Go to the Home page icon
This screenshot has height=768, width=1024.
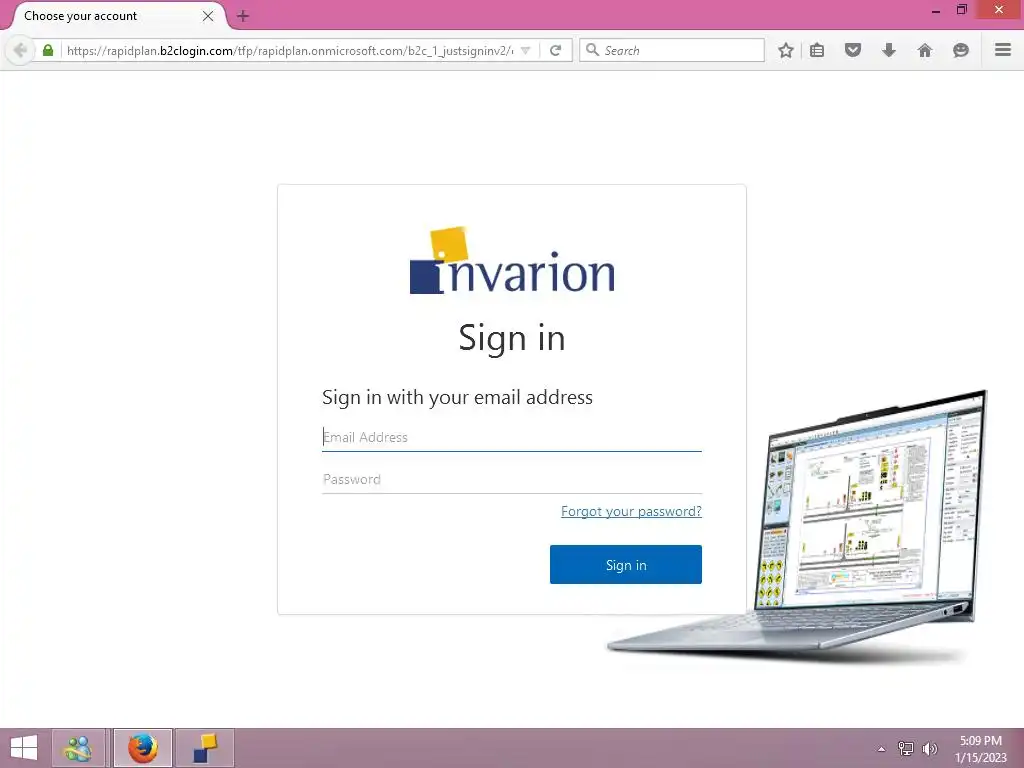[924, 50]
